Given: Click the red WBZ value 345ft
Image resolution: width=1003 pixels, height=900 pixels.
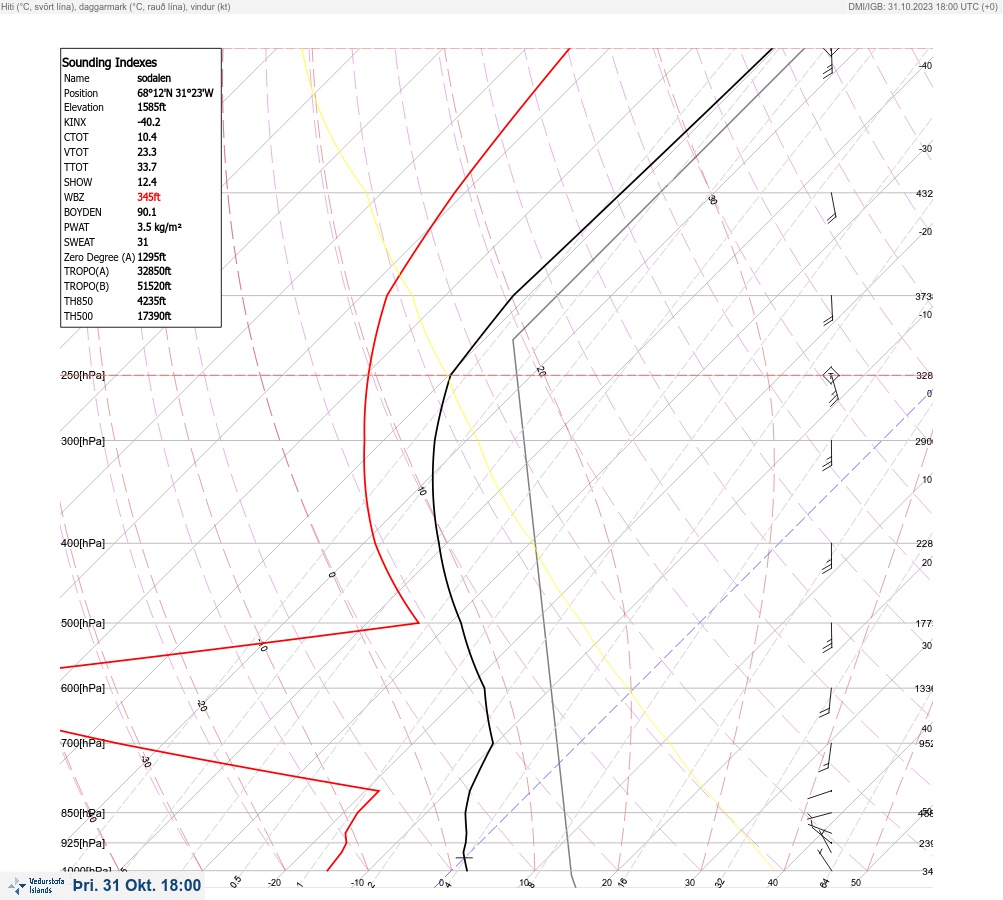Looking at the screenshot, I should (x=149, y=197).
